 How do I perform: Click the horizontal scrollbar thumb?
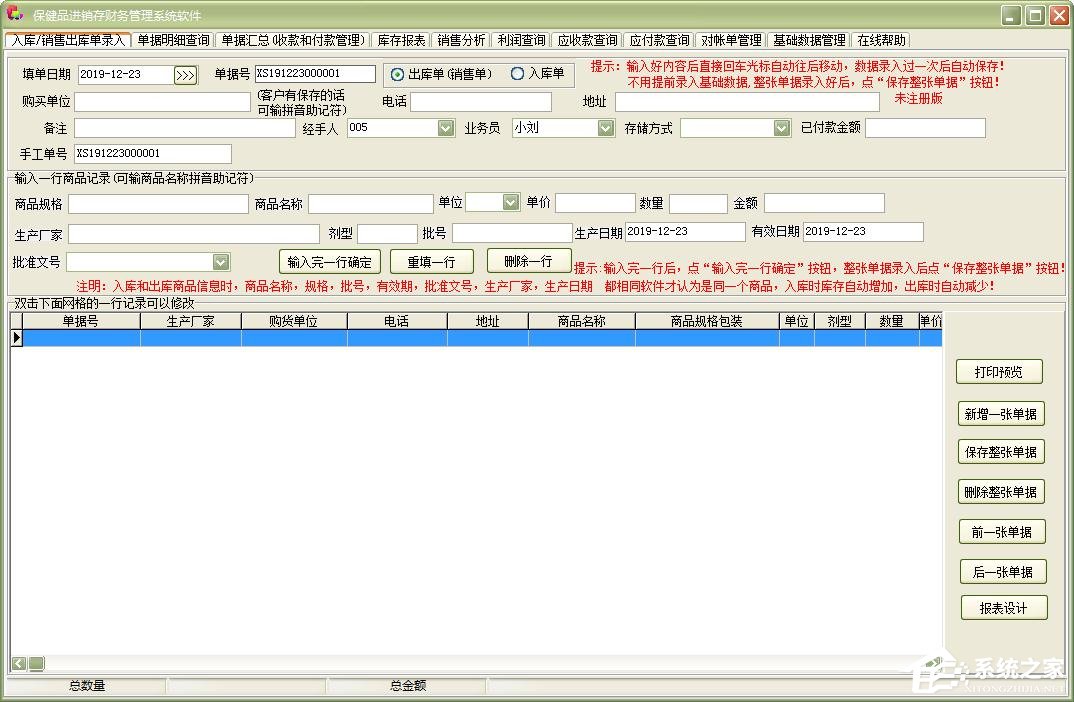tap(36, 663)
